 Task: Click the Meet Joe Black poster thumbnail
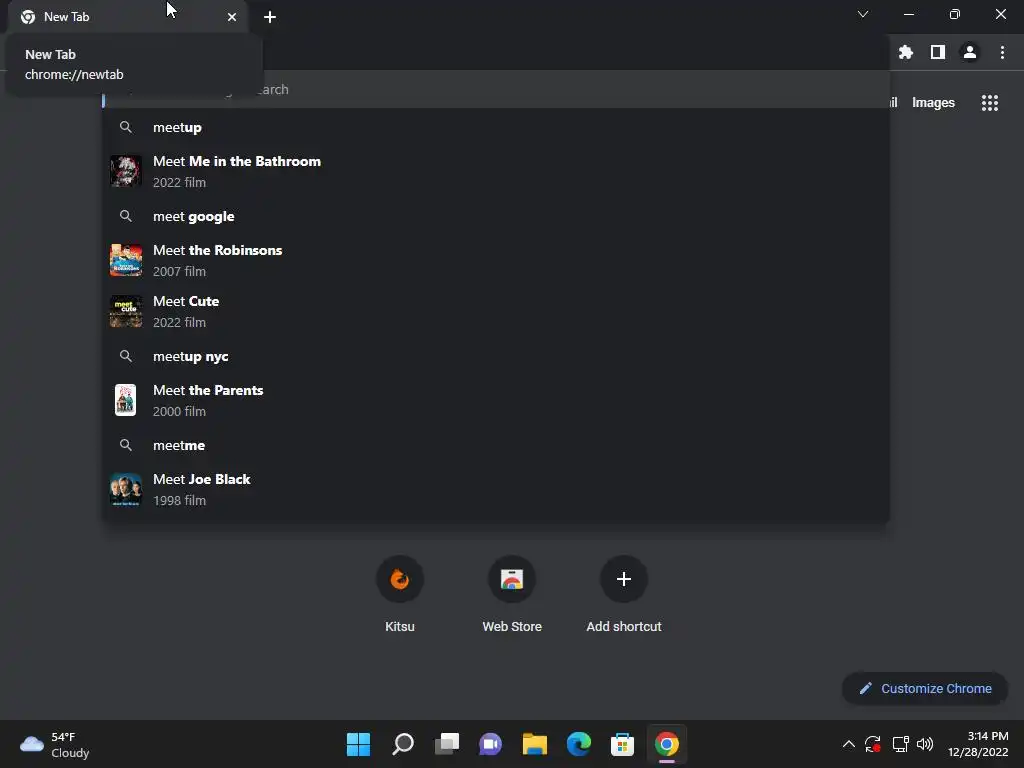pyautogui.click(x=125, y=489)
